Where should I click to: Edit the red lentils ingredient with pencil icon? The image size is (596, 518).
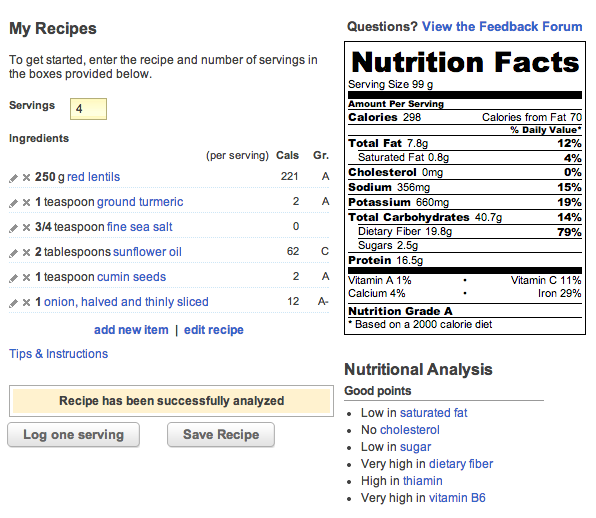14,178
